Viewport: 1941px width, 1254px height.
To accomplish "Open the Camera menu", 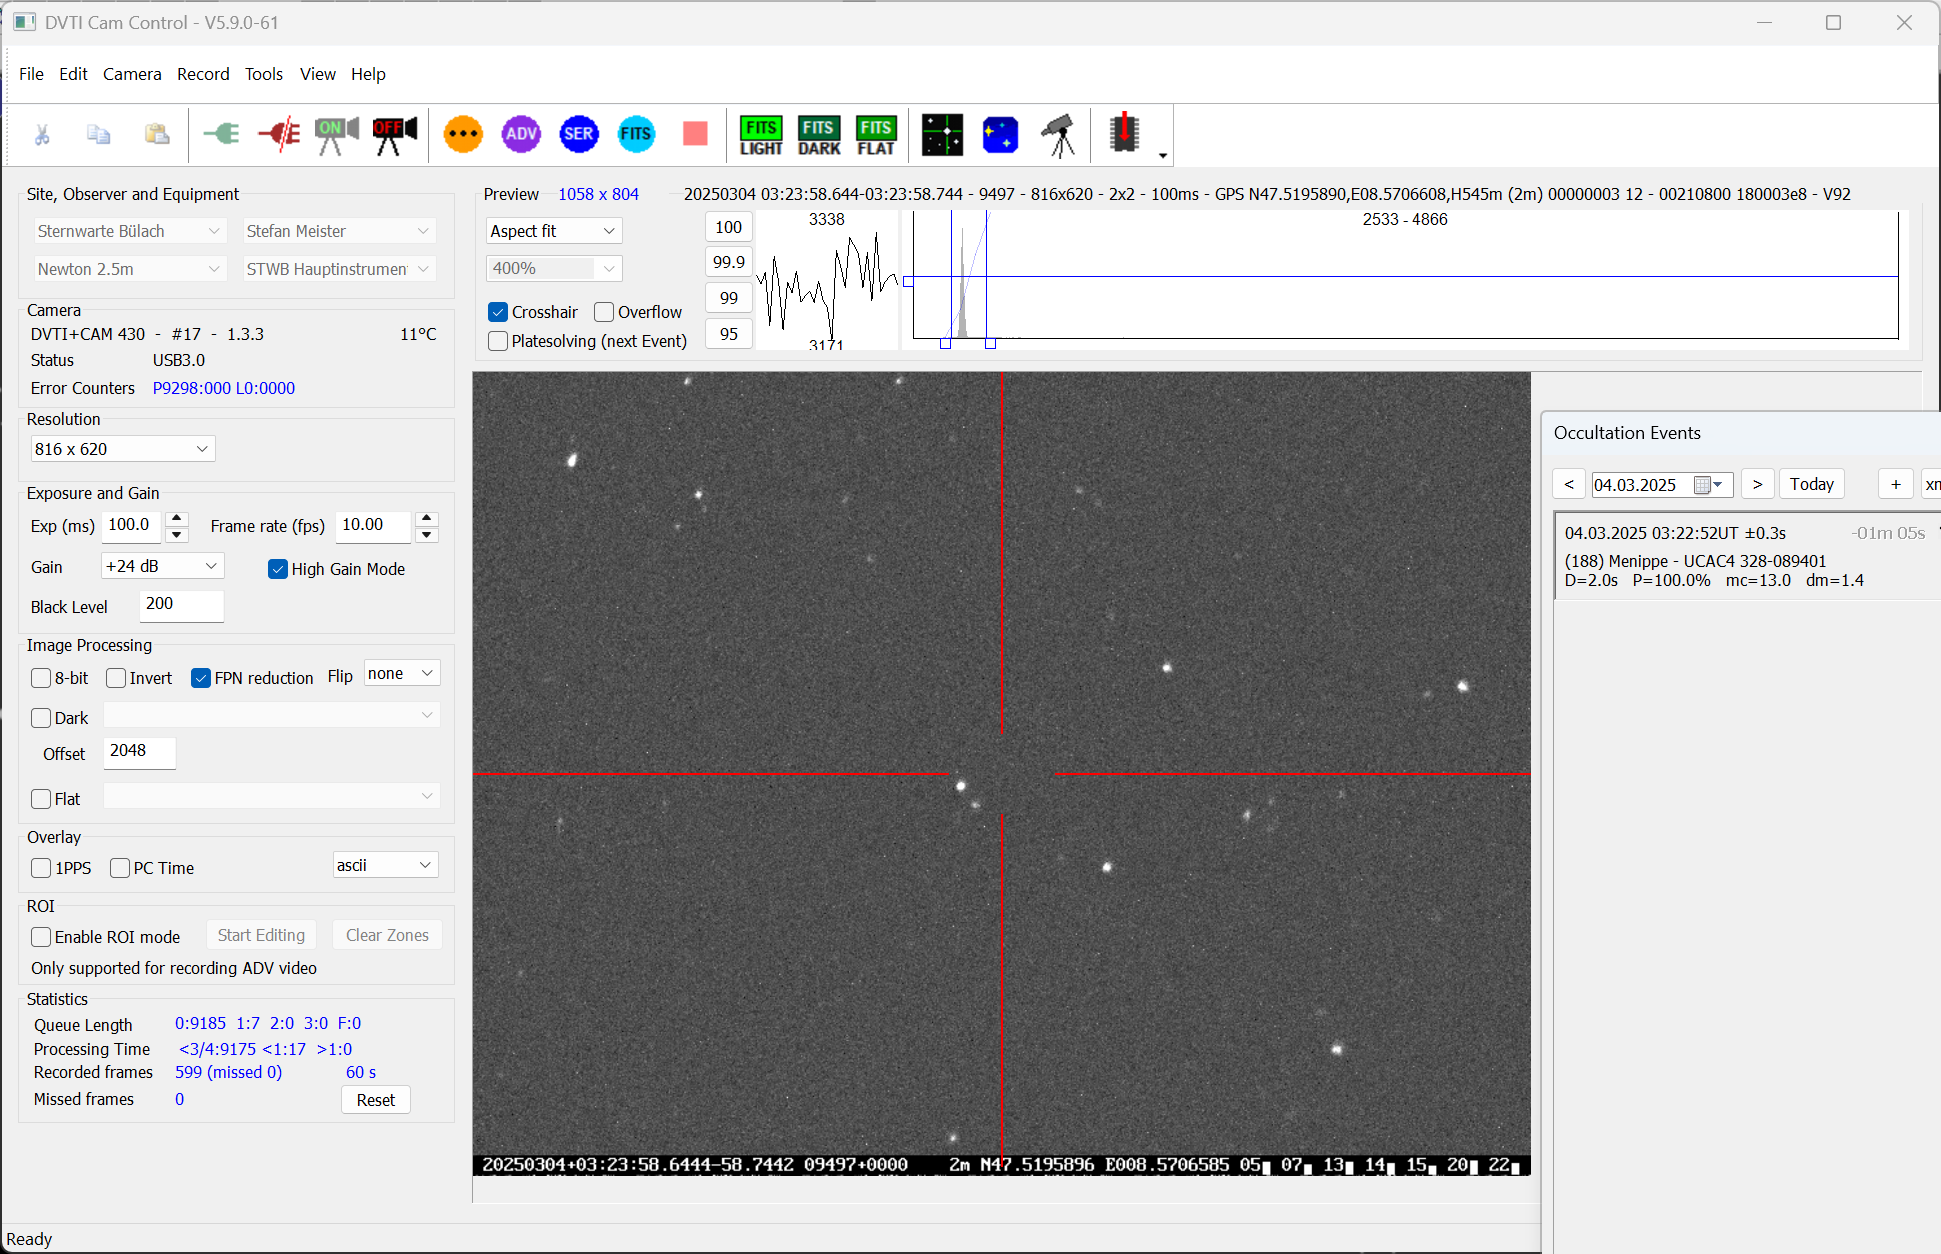I will coord(132,74).
